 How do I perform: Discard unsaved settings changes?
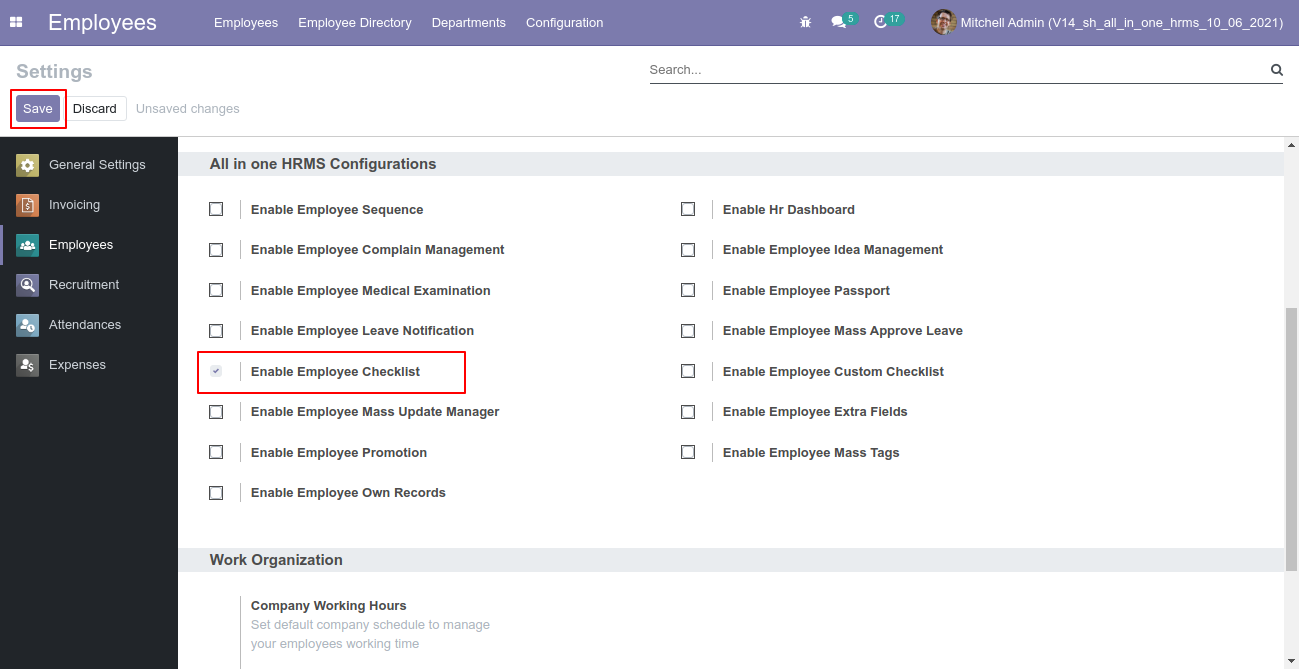tap(95, 109)
